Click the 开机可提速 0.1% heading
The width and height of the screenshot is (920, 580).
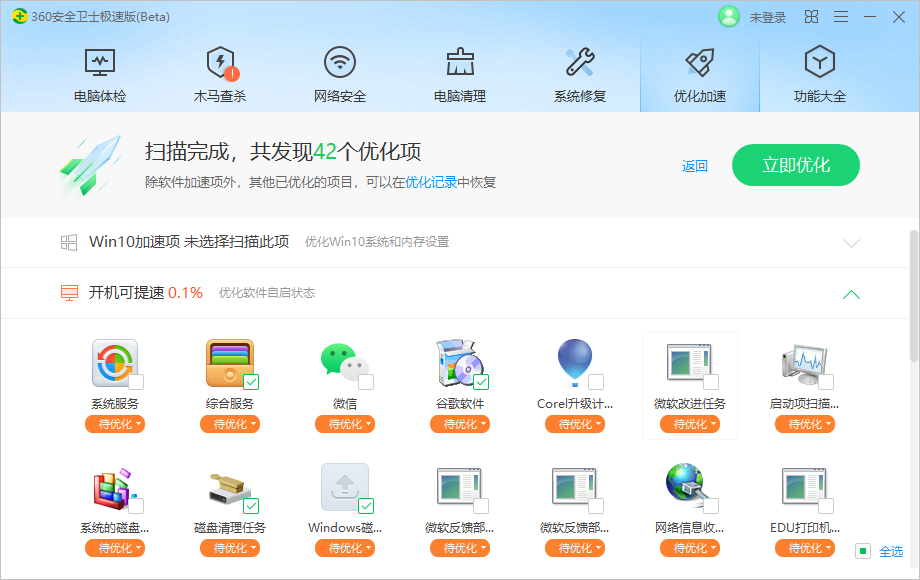[x=146, y=293]
